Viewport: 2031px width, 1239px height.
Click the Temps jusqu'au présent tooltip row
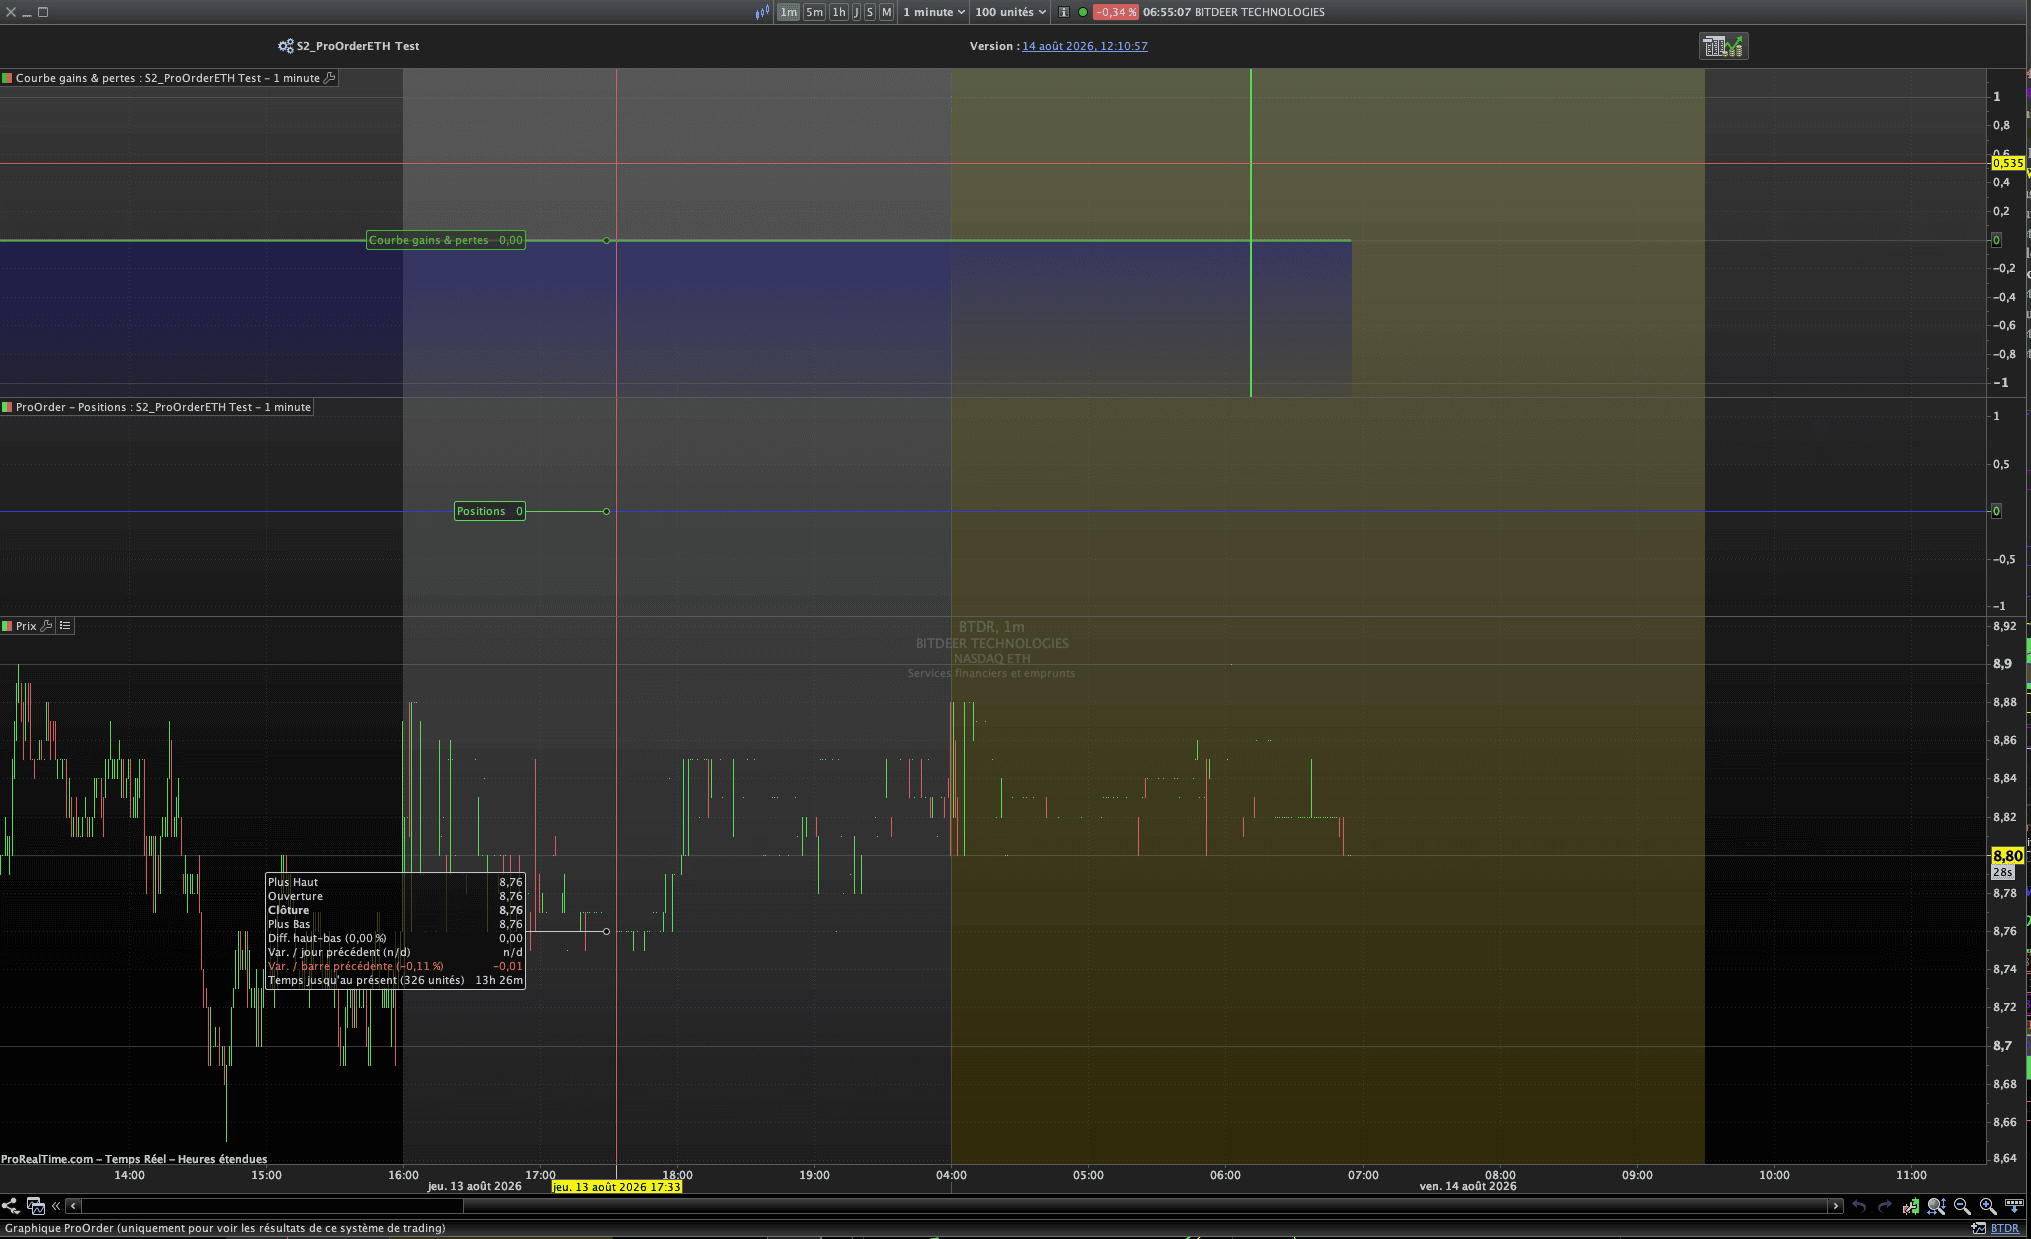point(395,980)
